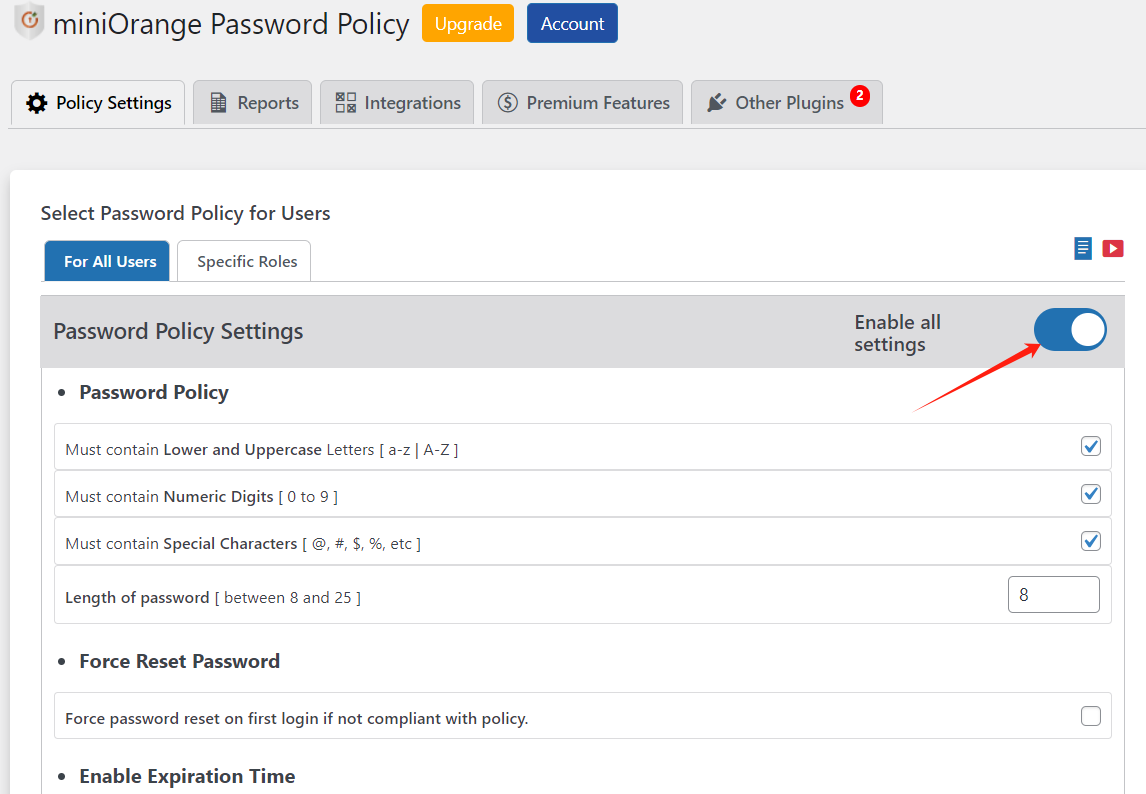Click the Other Plugins brush icon
This screenshot has width=1146, height=794.
click(x=718, y=102)
